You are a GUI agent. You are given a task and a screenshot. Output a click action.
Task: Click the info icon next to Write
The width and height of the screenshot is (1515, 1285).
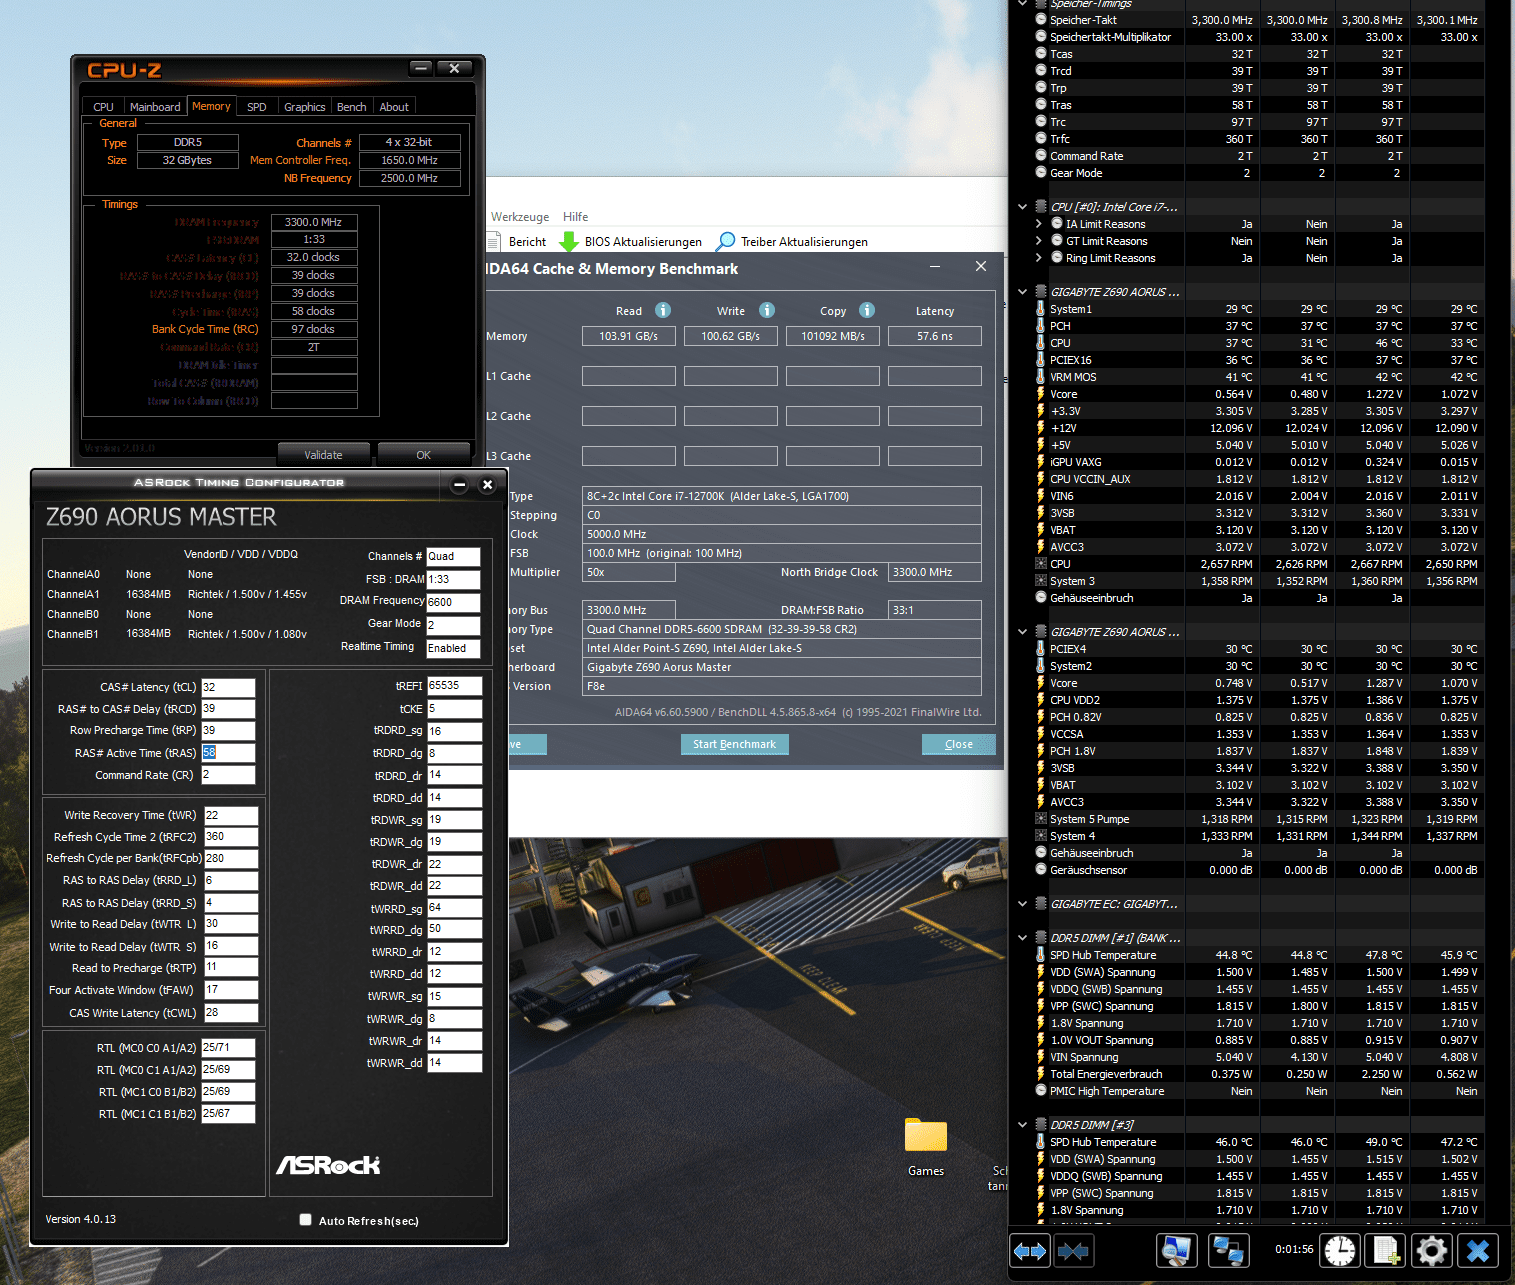pyautogui.click(x=767, y=310)
